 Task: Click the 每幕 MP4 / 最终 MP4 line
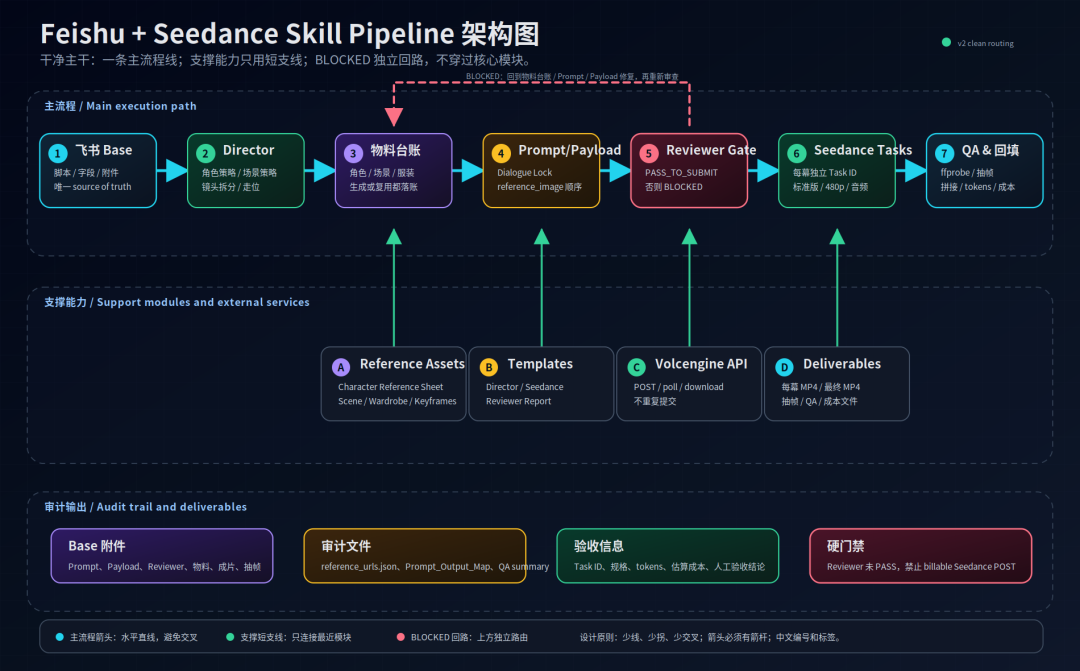click(820, 387)
